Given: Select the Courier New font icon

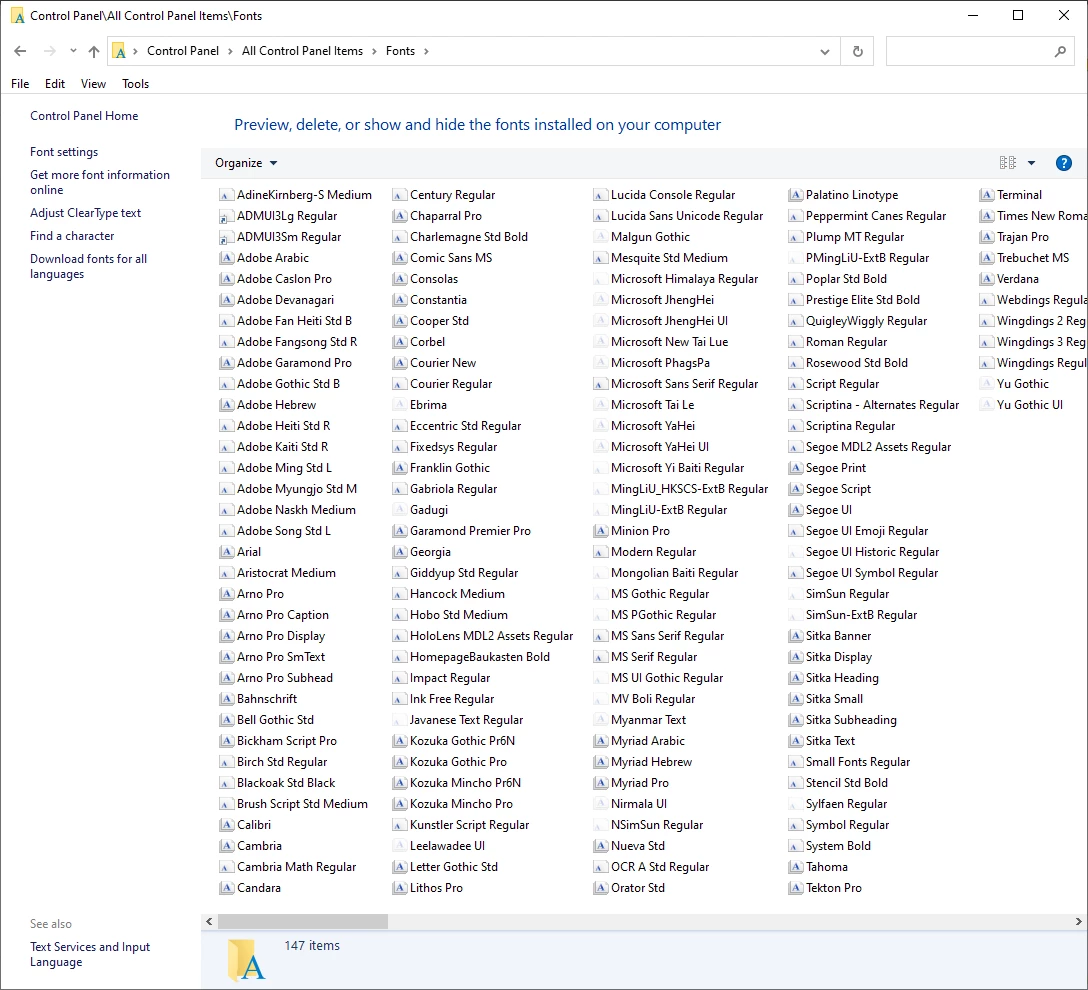Looking at the screenshot, I should 399,363.
